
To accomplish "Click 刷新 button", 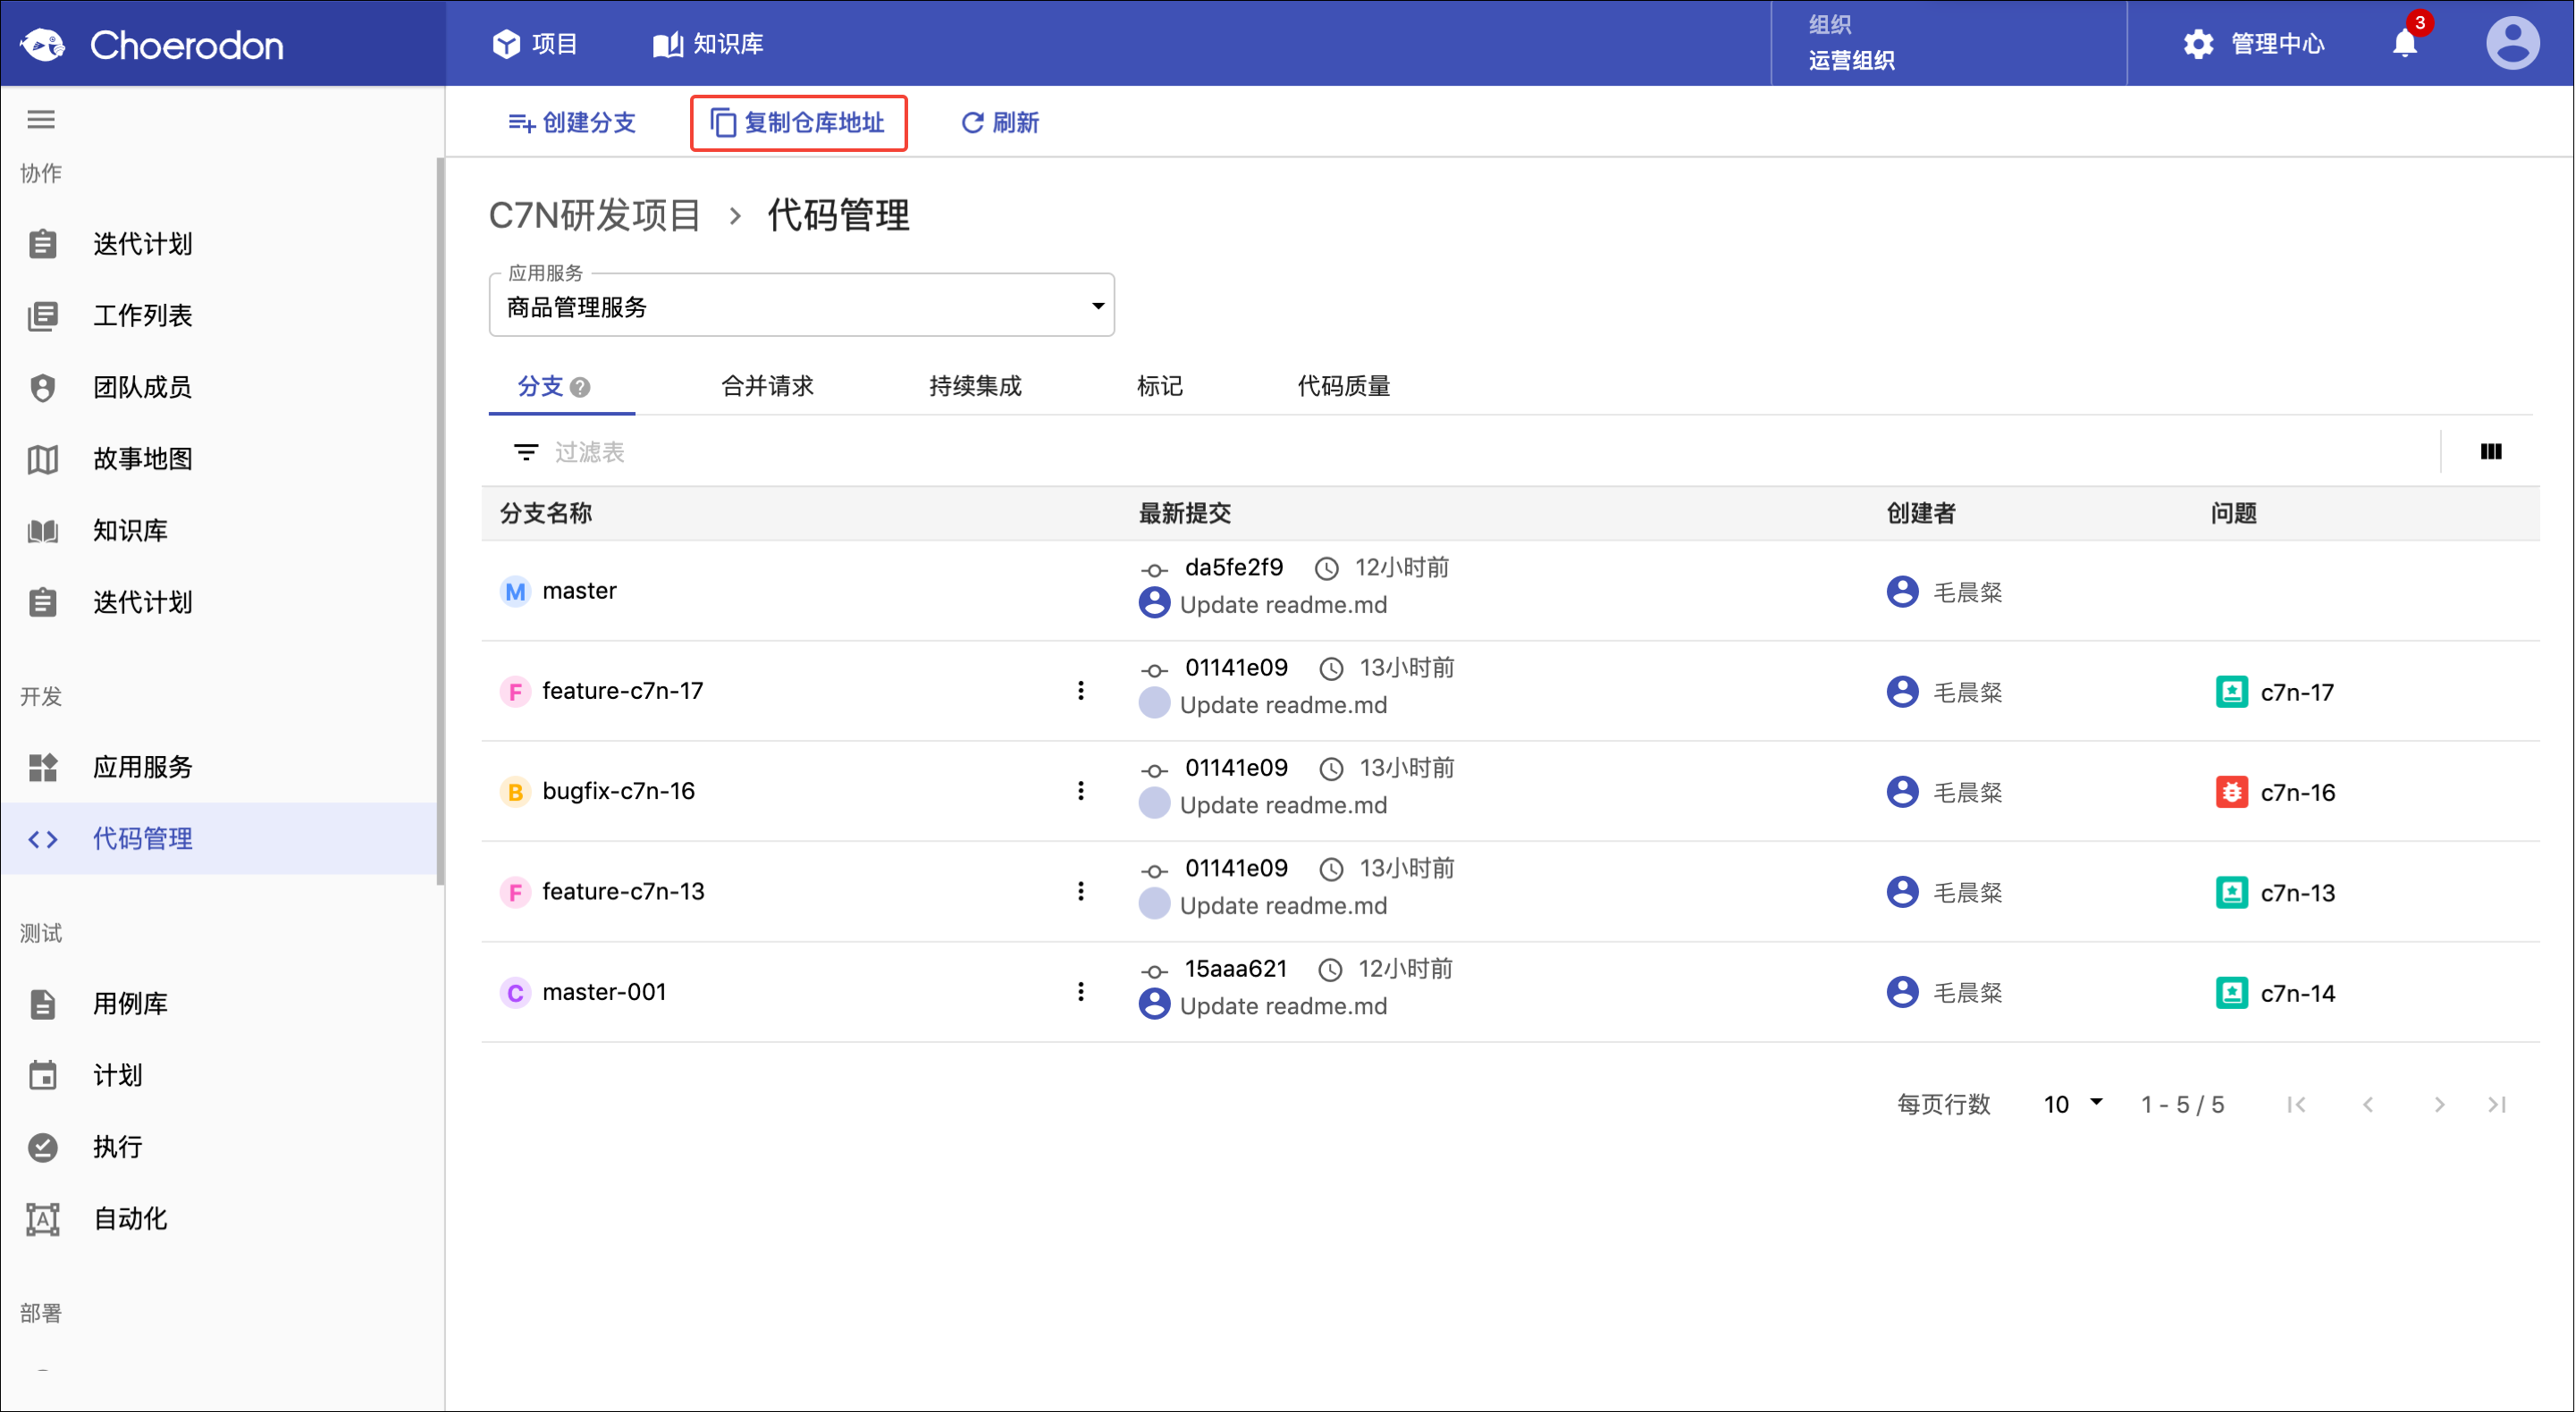I will click(x=999, y=123).
